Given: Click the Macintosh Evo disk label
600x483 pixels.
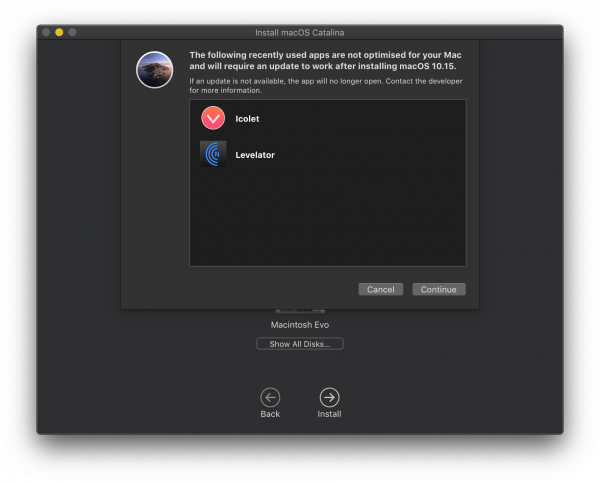Looking at the screenshot, I should click(300, 325).
